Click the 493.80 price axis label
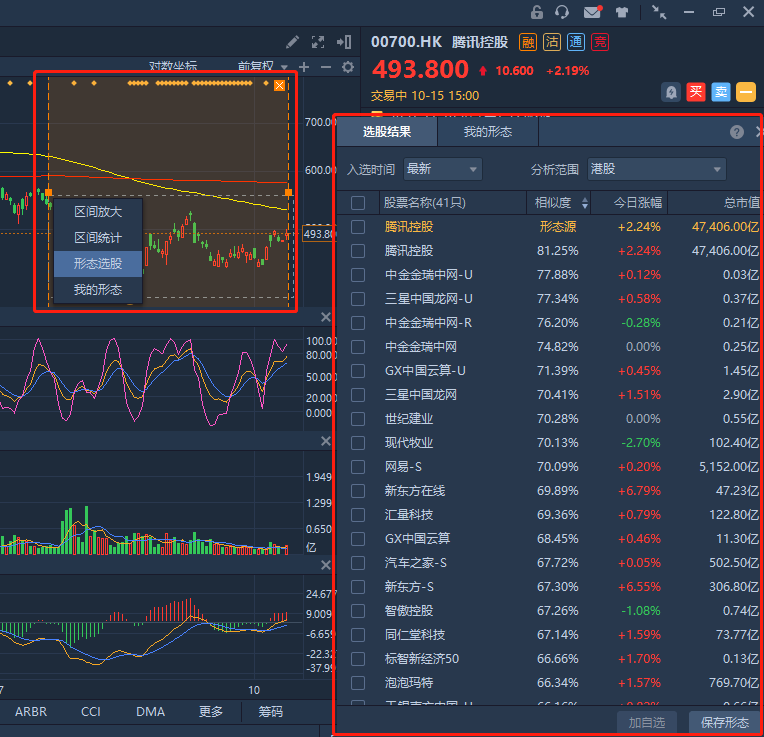Screen dimensions: 764x737 [319, 234]
